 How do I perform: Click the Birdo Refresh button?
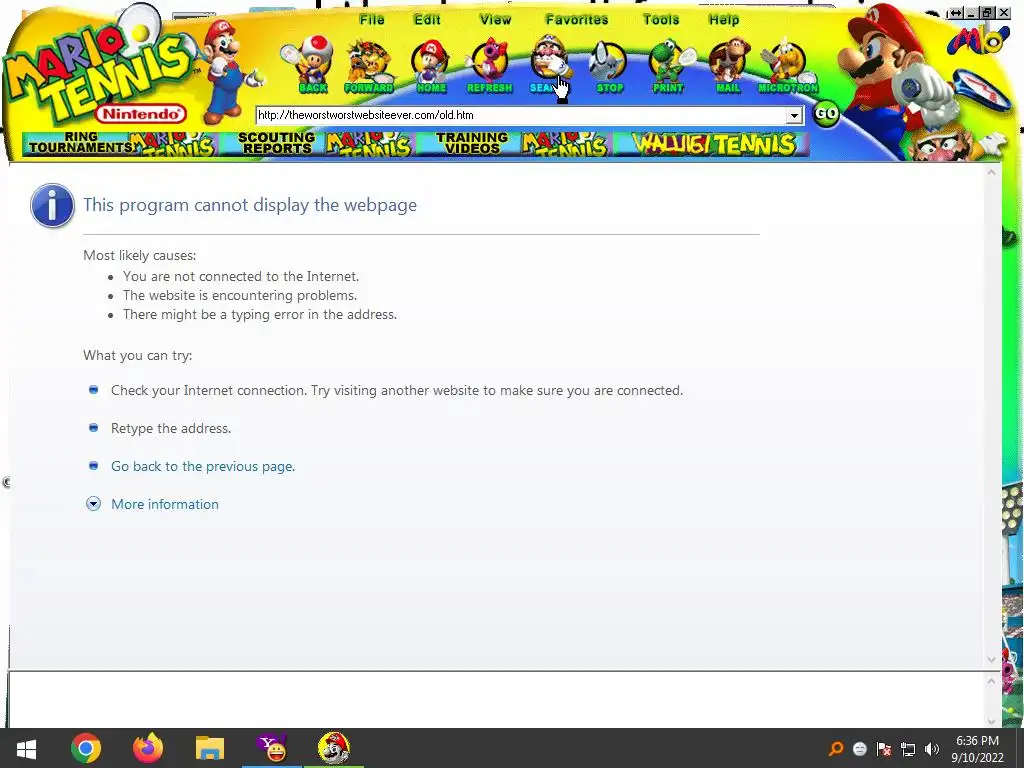click(x=489, y=65)
